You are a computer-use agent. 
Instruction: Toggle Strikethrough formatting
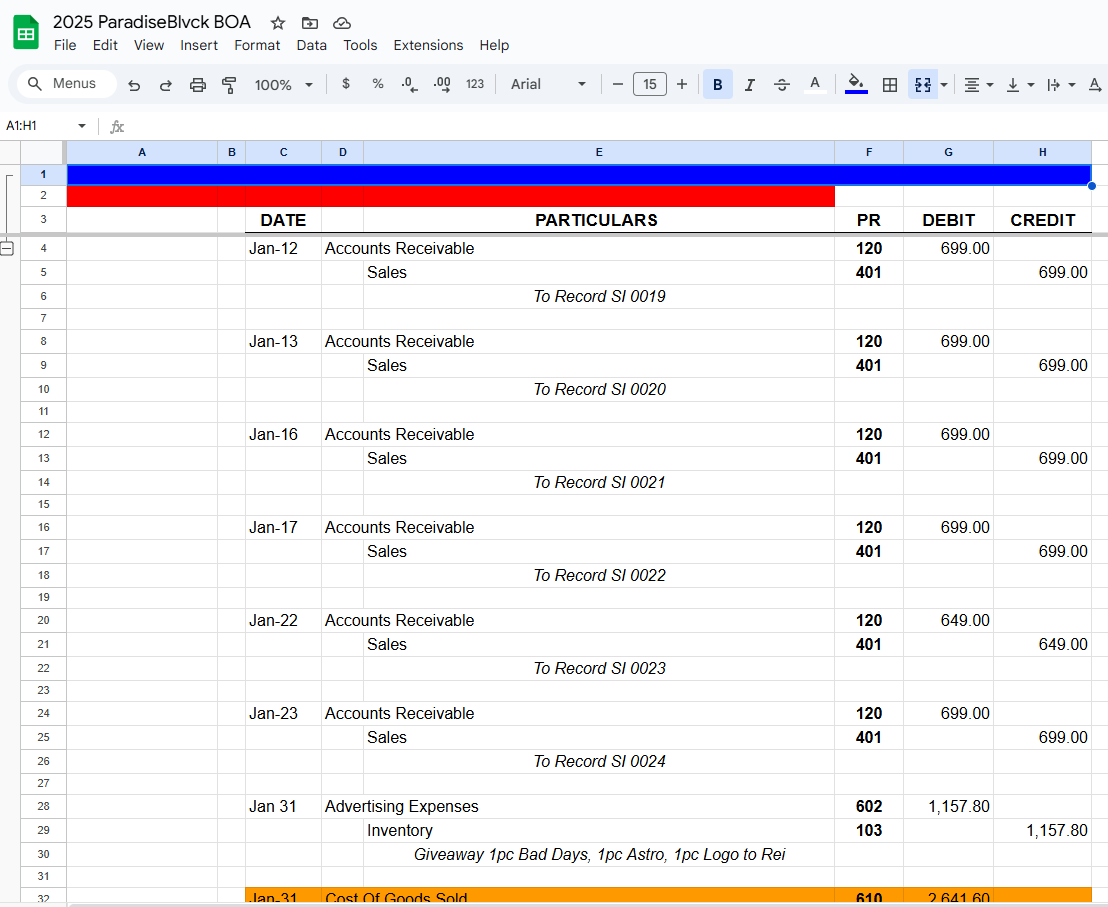pyautogui.click(x=782, y=85)
